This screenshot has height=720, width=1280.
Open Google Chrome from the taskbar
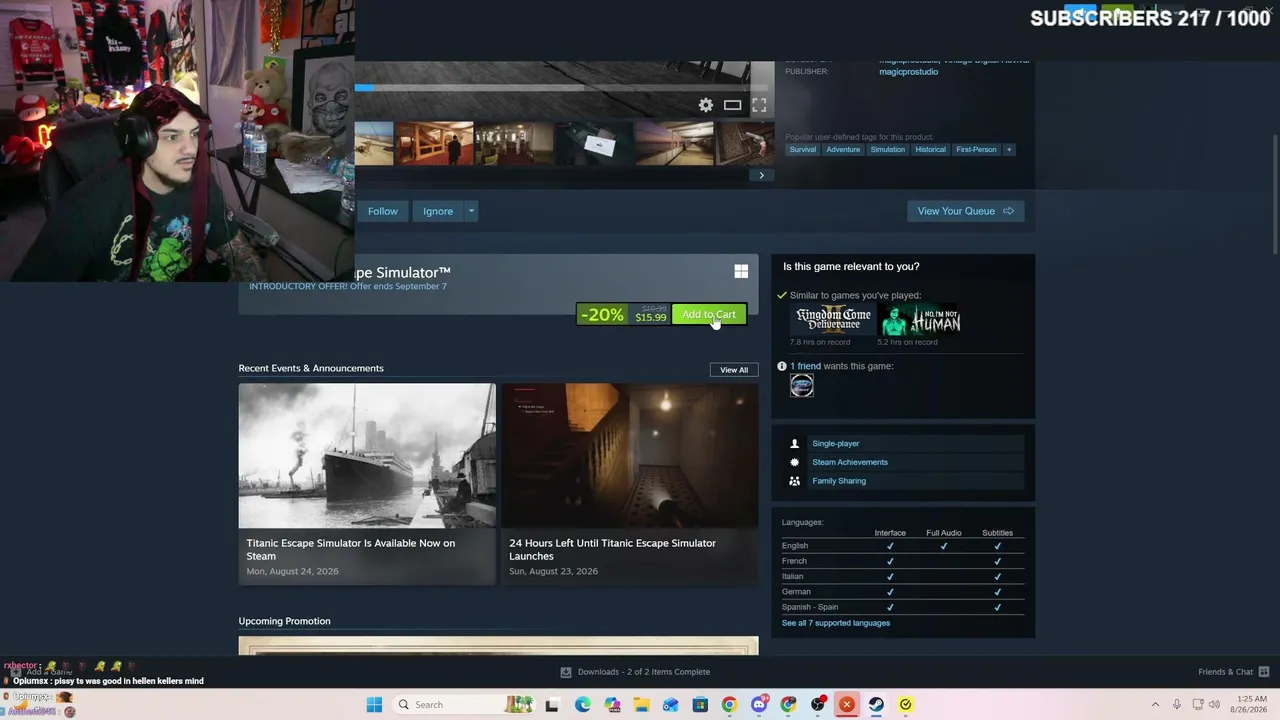click(729, 705)
